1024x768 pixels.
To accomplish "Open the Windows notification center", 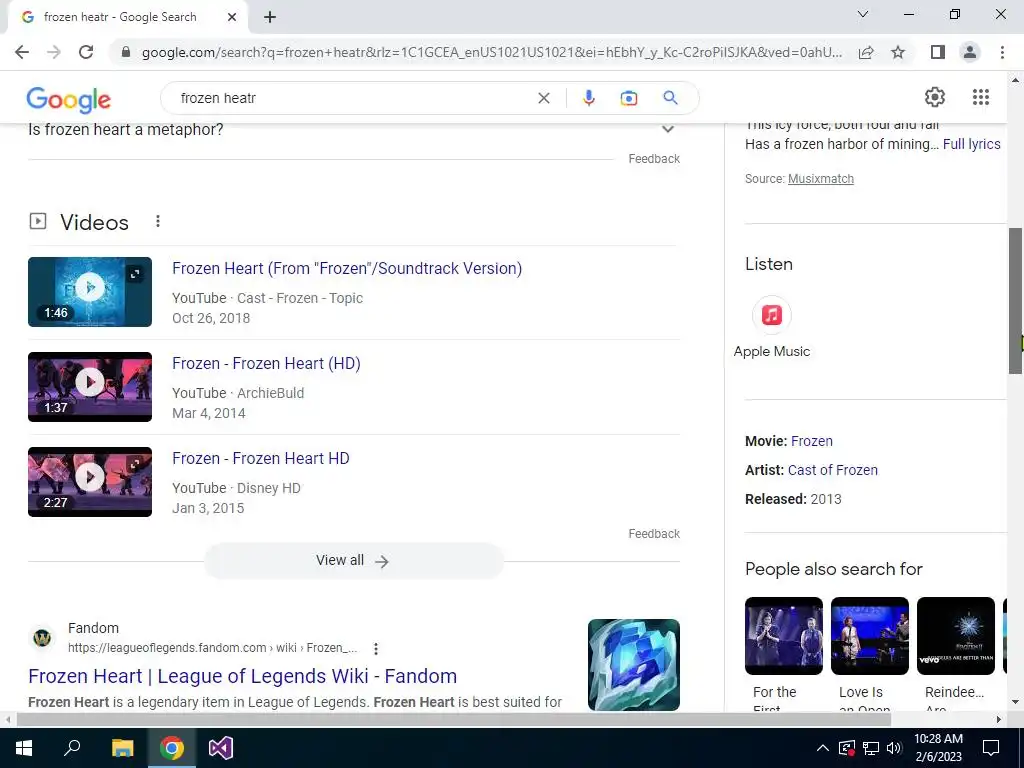I will point(991,748).
